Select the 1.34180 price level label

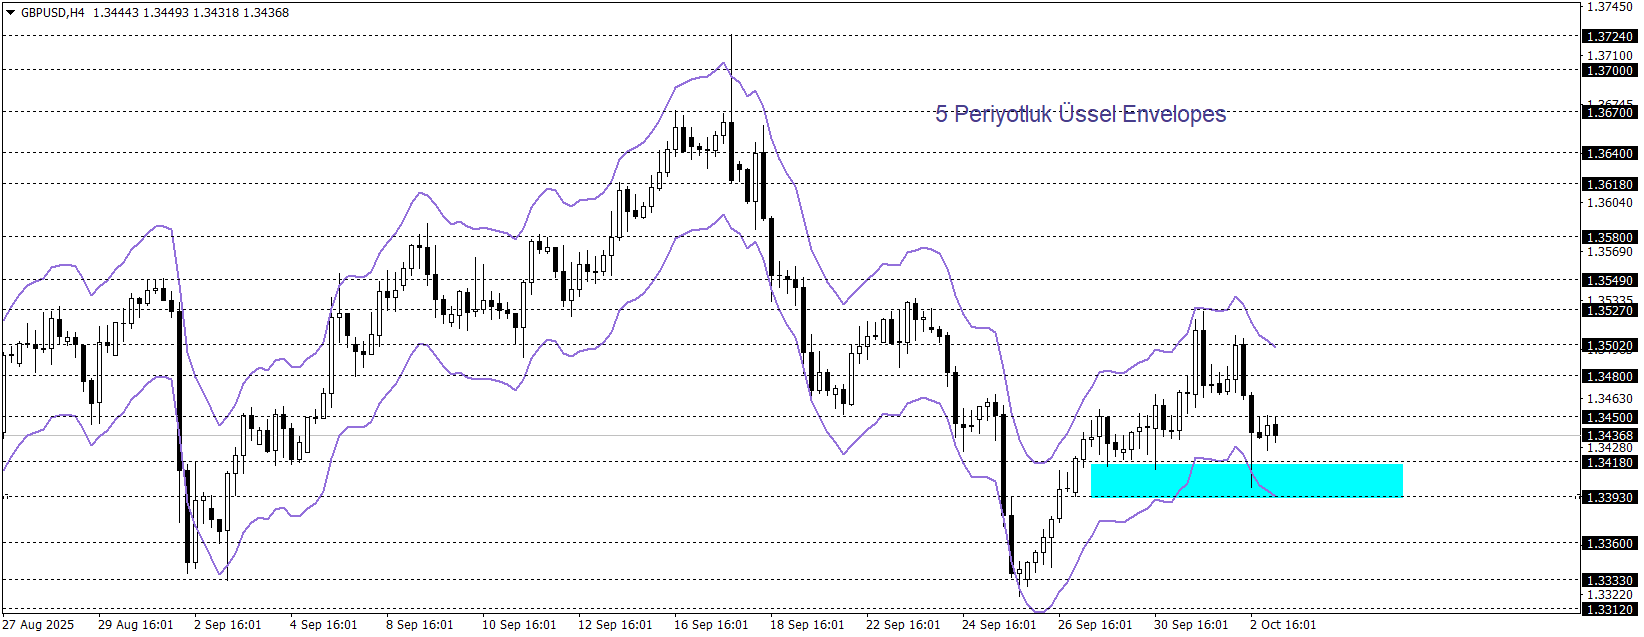pyautogui.click(x=1609, y=463)
